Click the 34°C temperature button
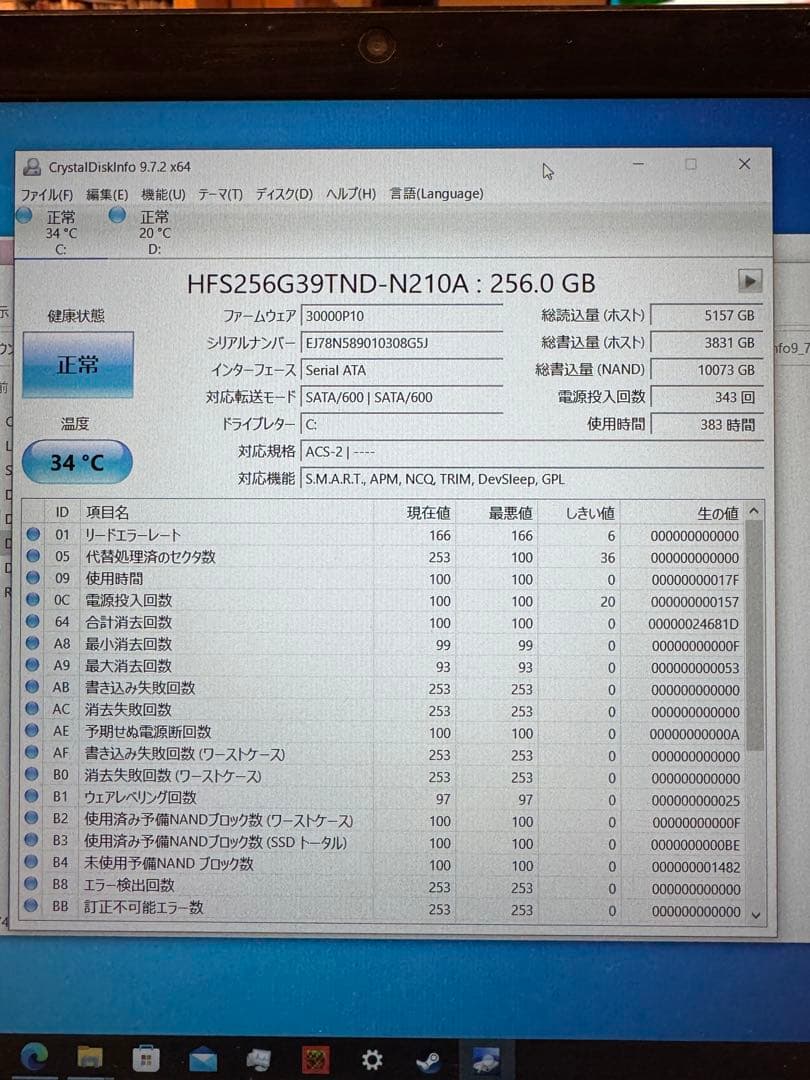The image size is (810, 1080). coord(76,462)
